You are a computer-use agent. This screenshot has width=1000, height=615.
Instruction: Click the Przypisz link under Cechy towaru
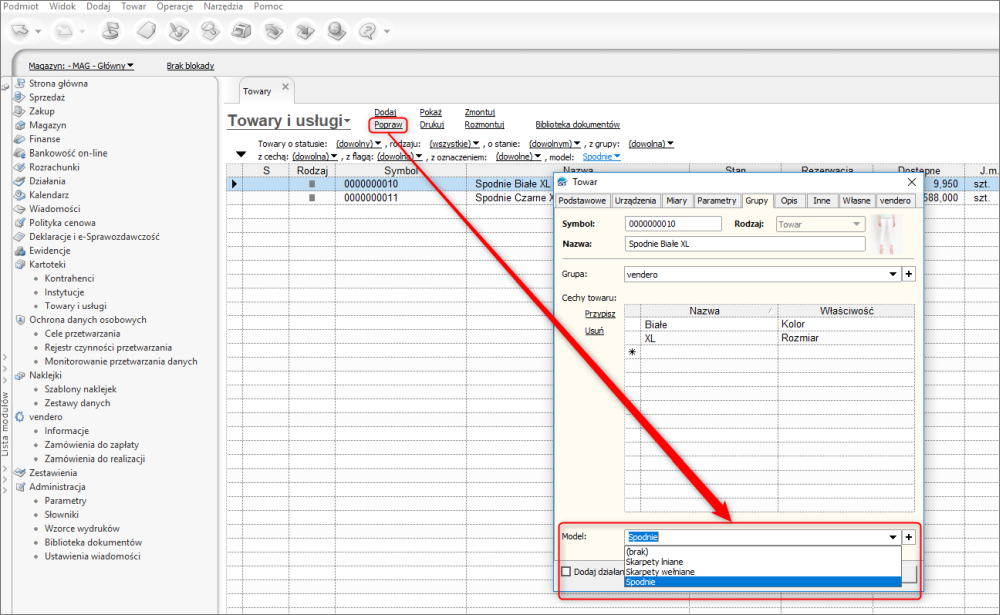pyautogui.click(x=599, y=313)
